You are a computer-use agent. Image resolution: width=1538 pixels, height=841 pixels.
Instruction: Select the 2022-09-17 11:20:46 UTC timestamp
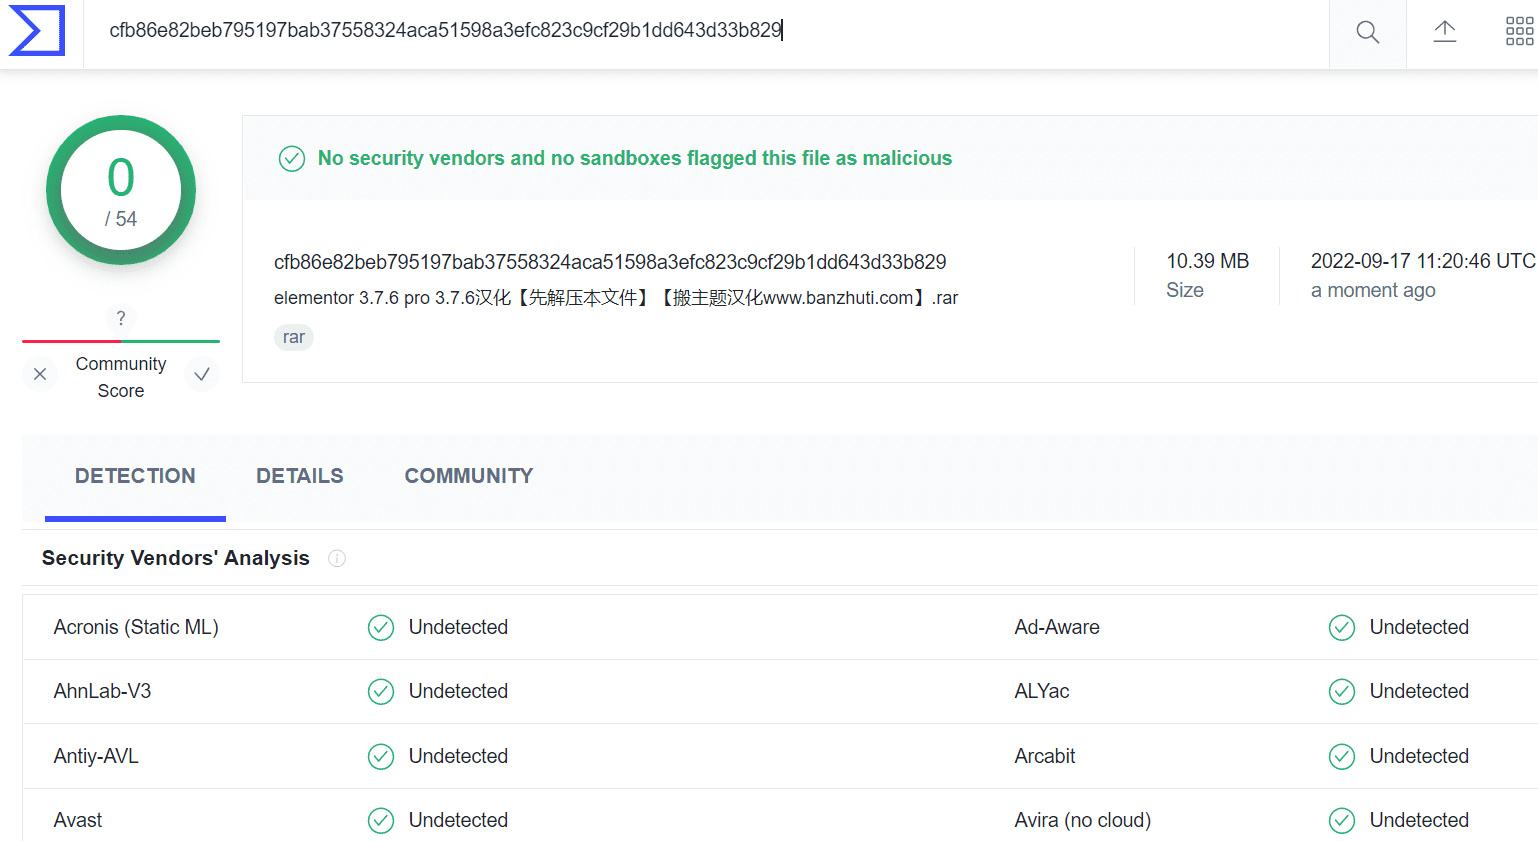(x=1423, y=261)
